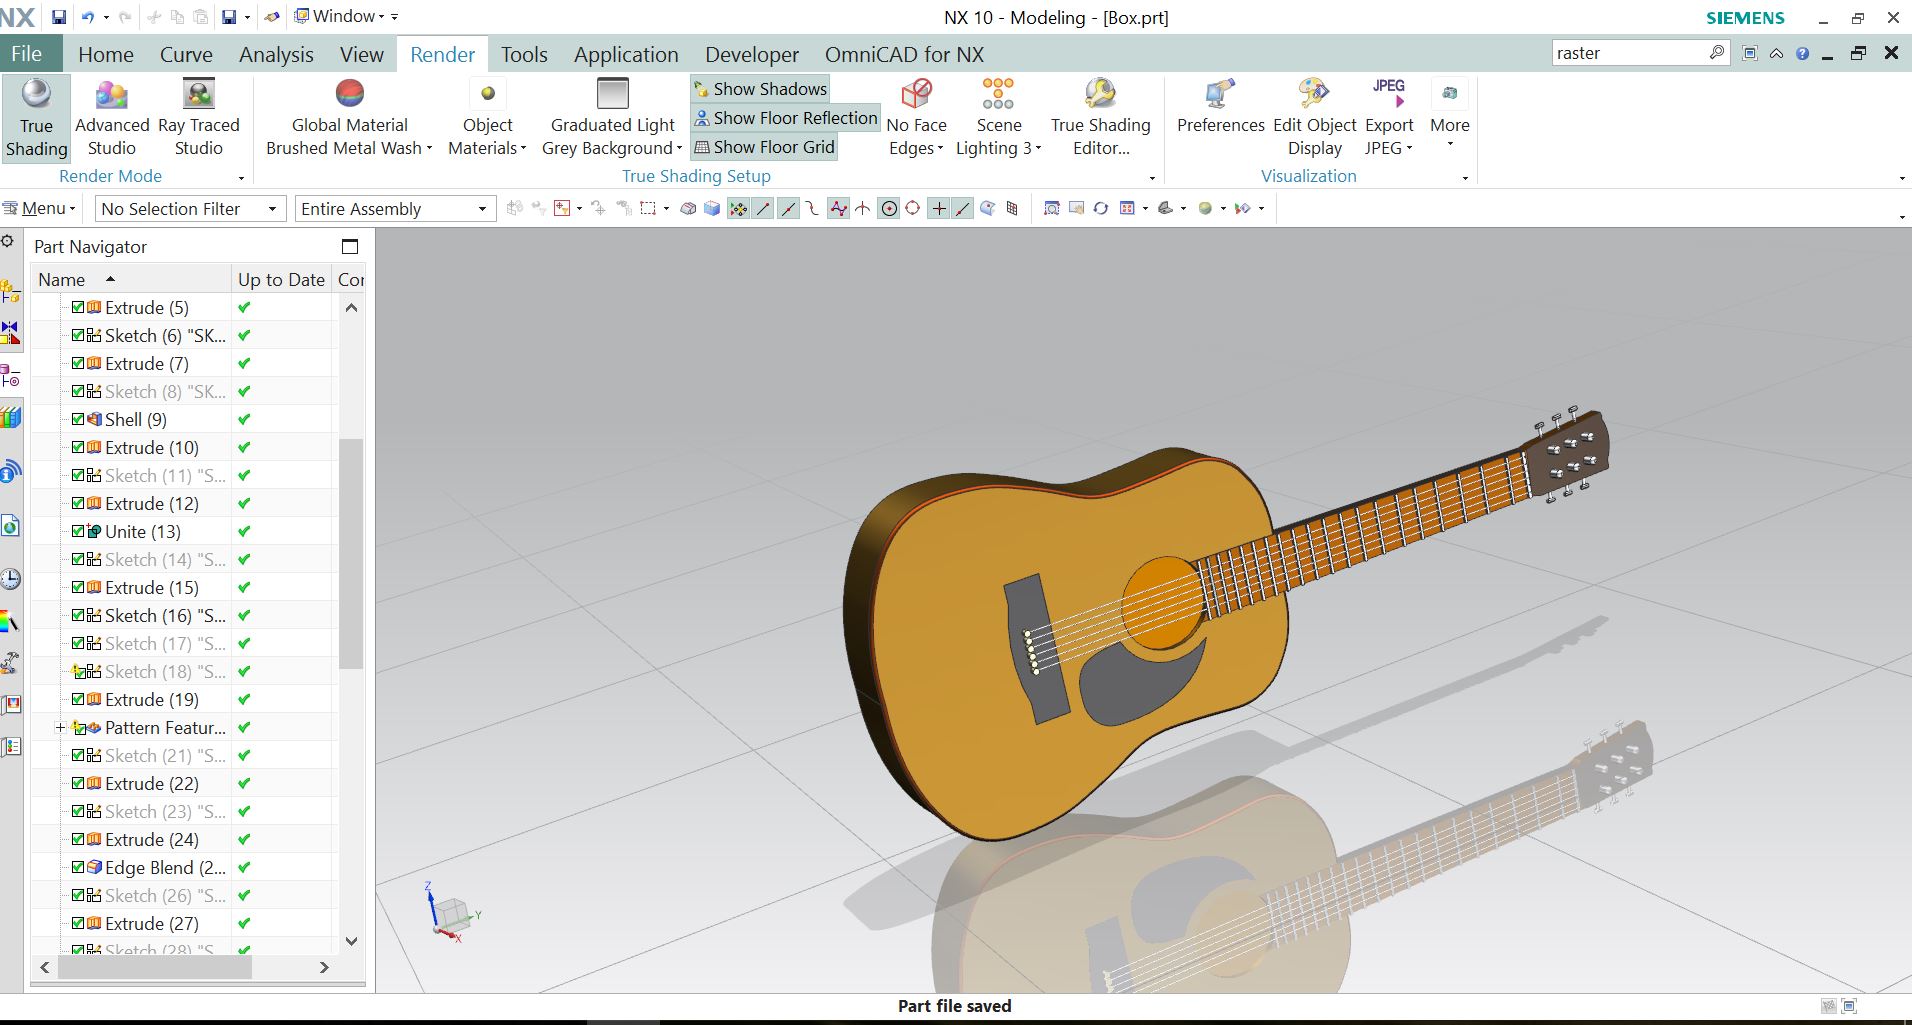Open Object Materials dropdown
This screenshot has height=1025, width=1912.
click(x=487, y=119)
